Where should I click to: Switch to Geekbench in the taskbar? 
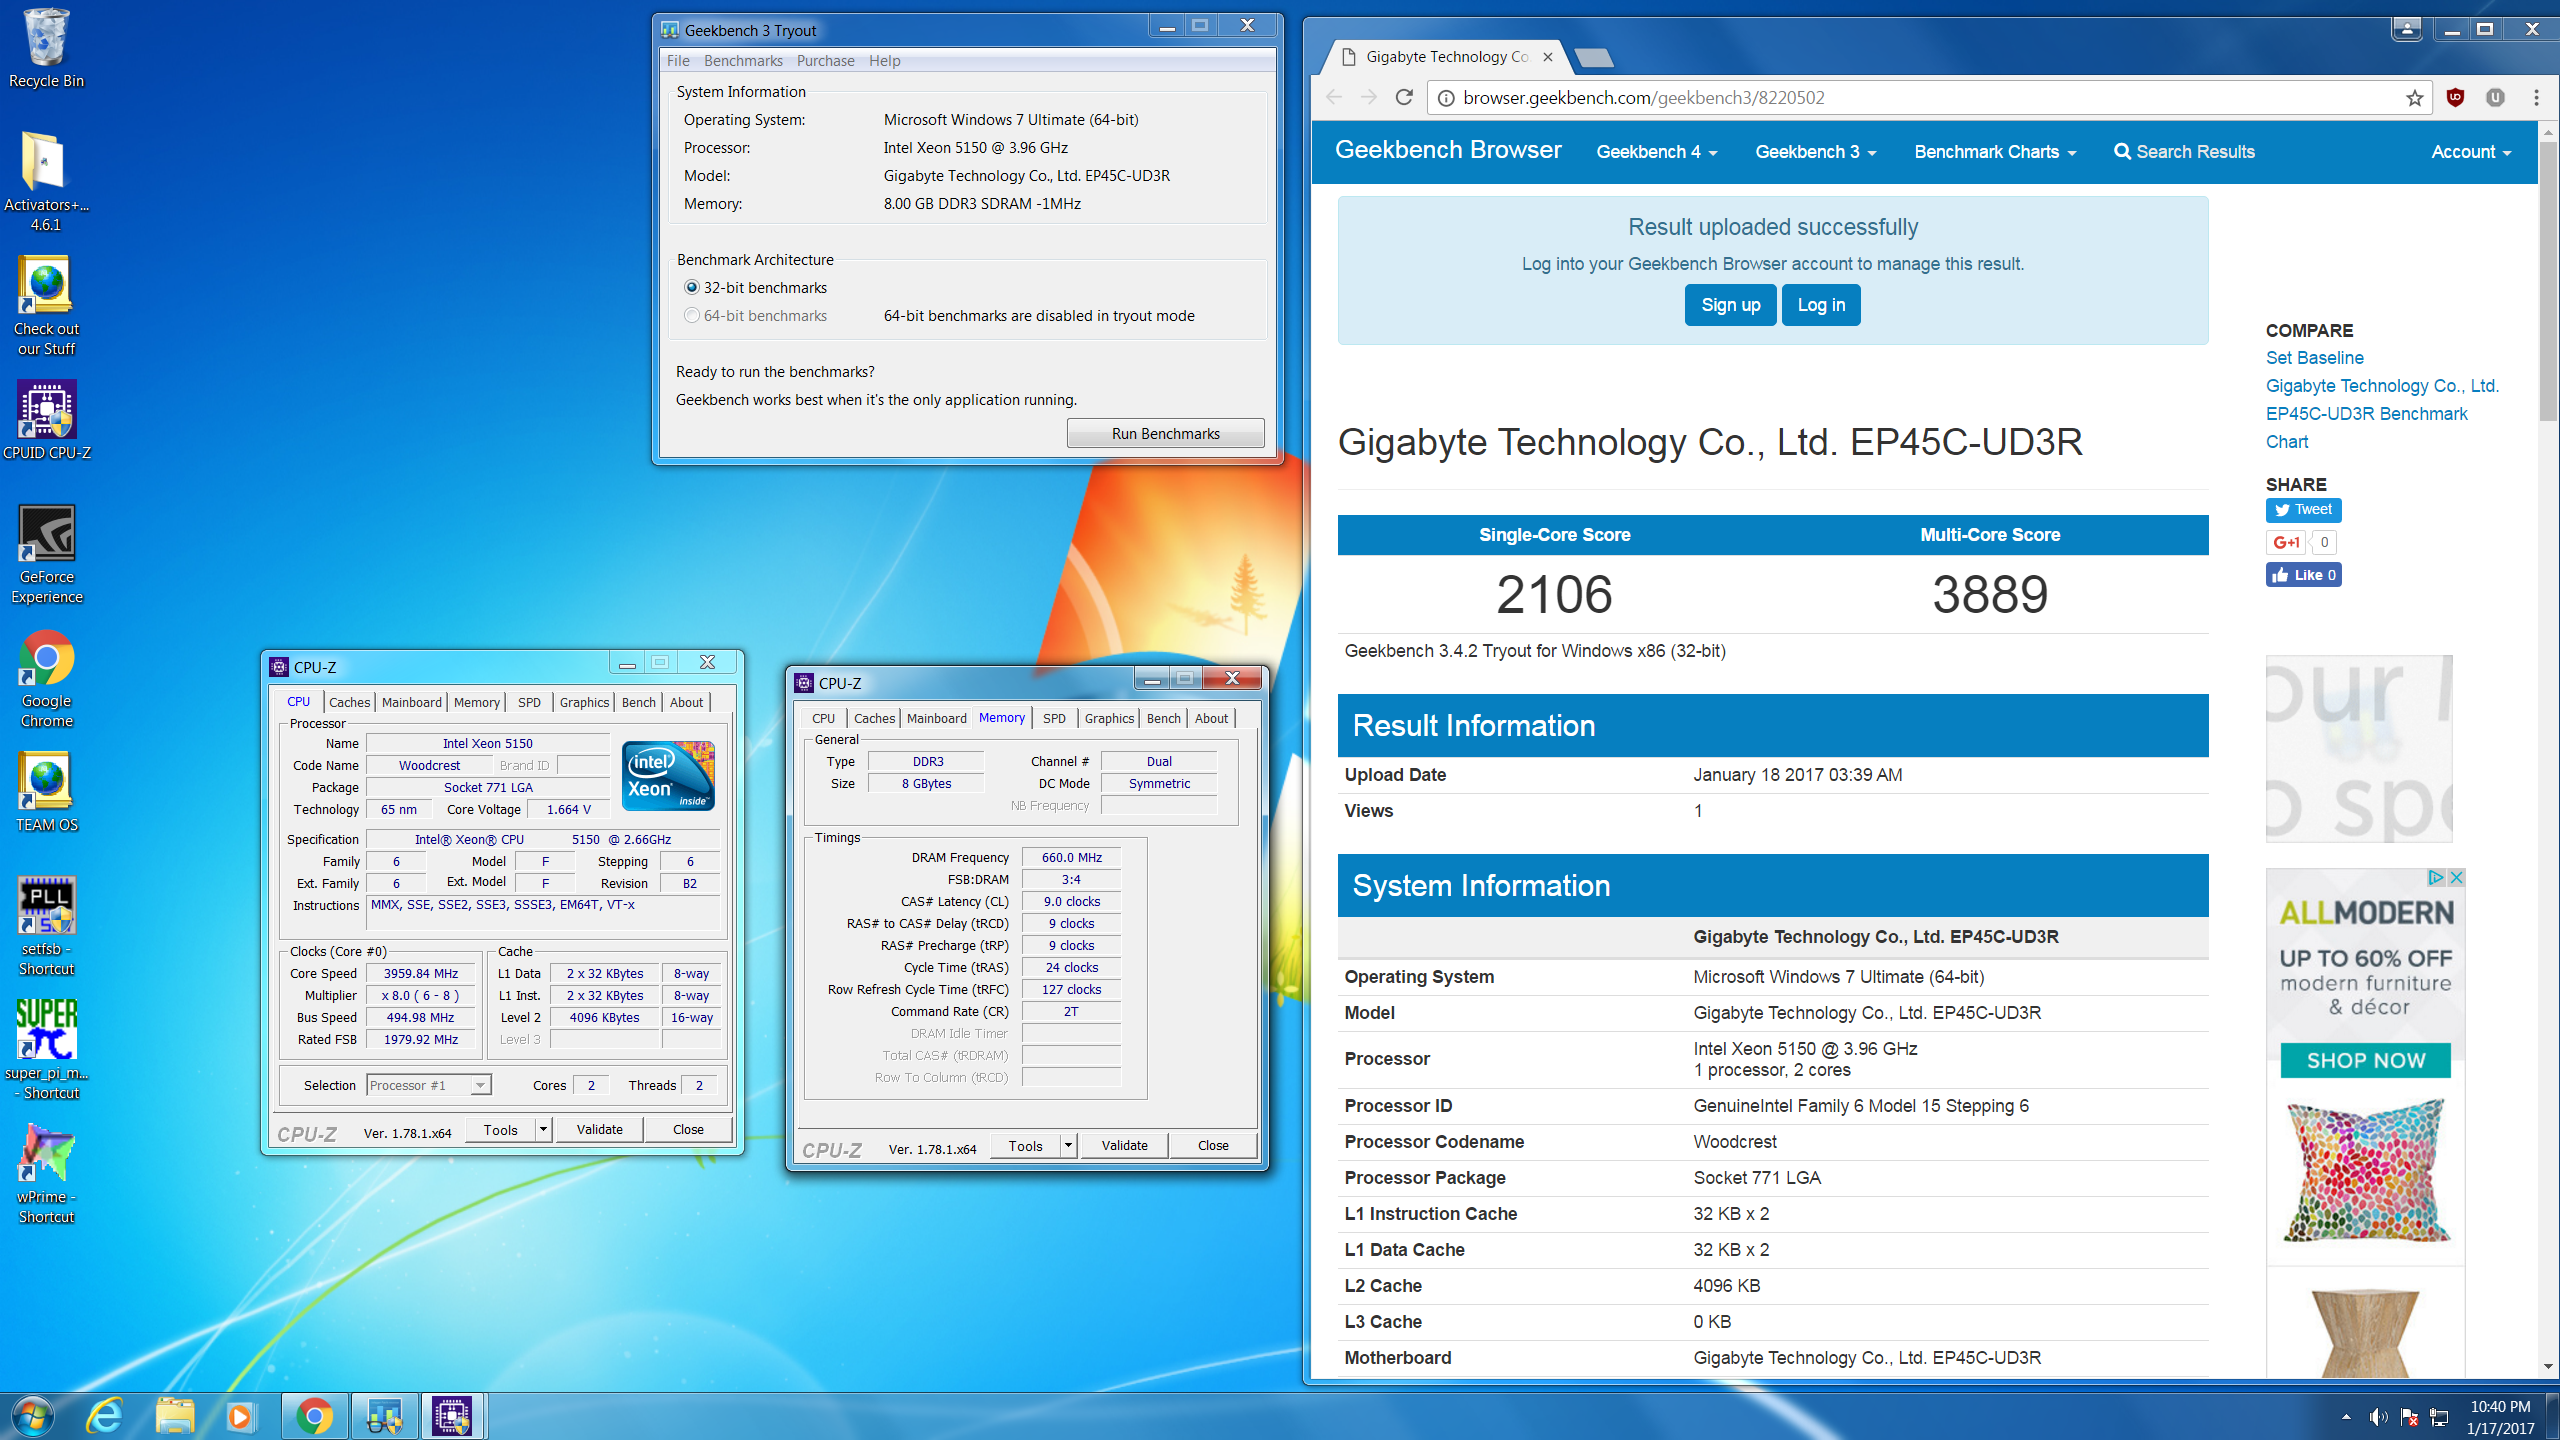384,1416
